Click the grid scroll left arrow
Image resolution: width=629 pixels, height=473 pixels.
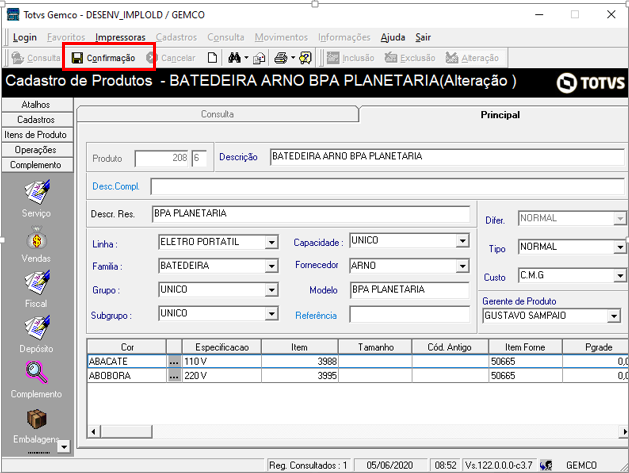click(93, 432)
